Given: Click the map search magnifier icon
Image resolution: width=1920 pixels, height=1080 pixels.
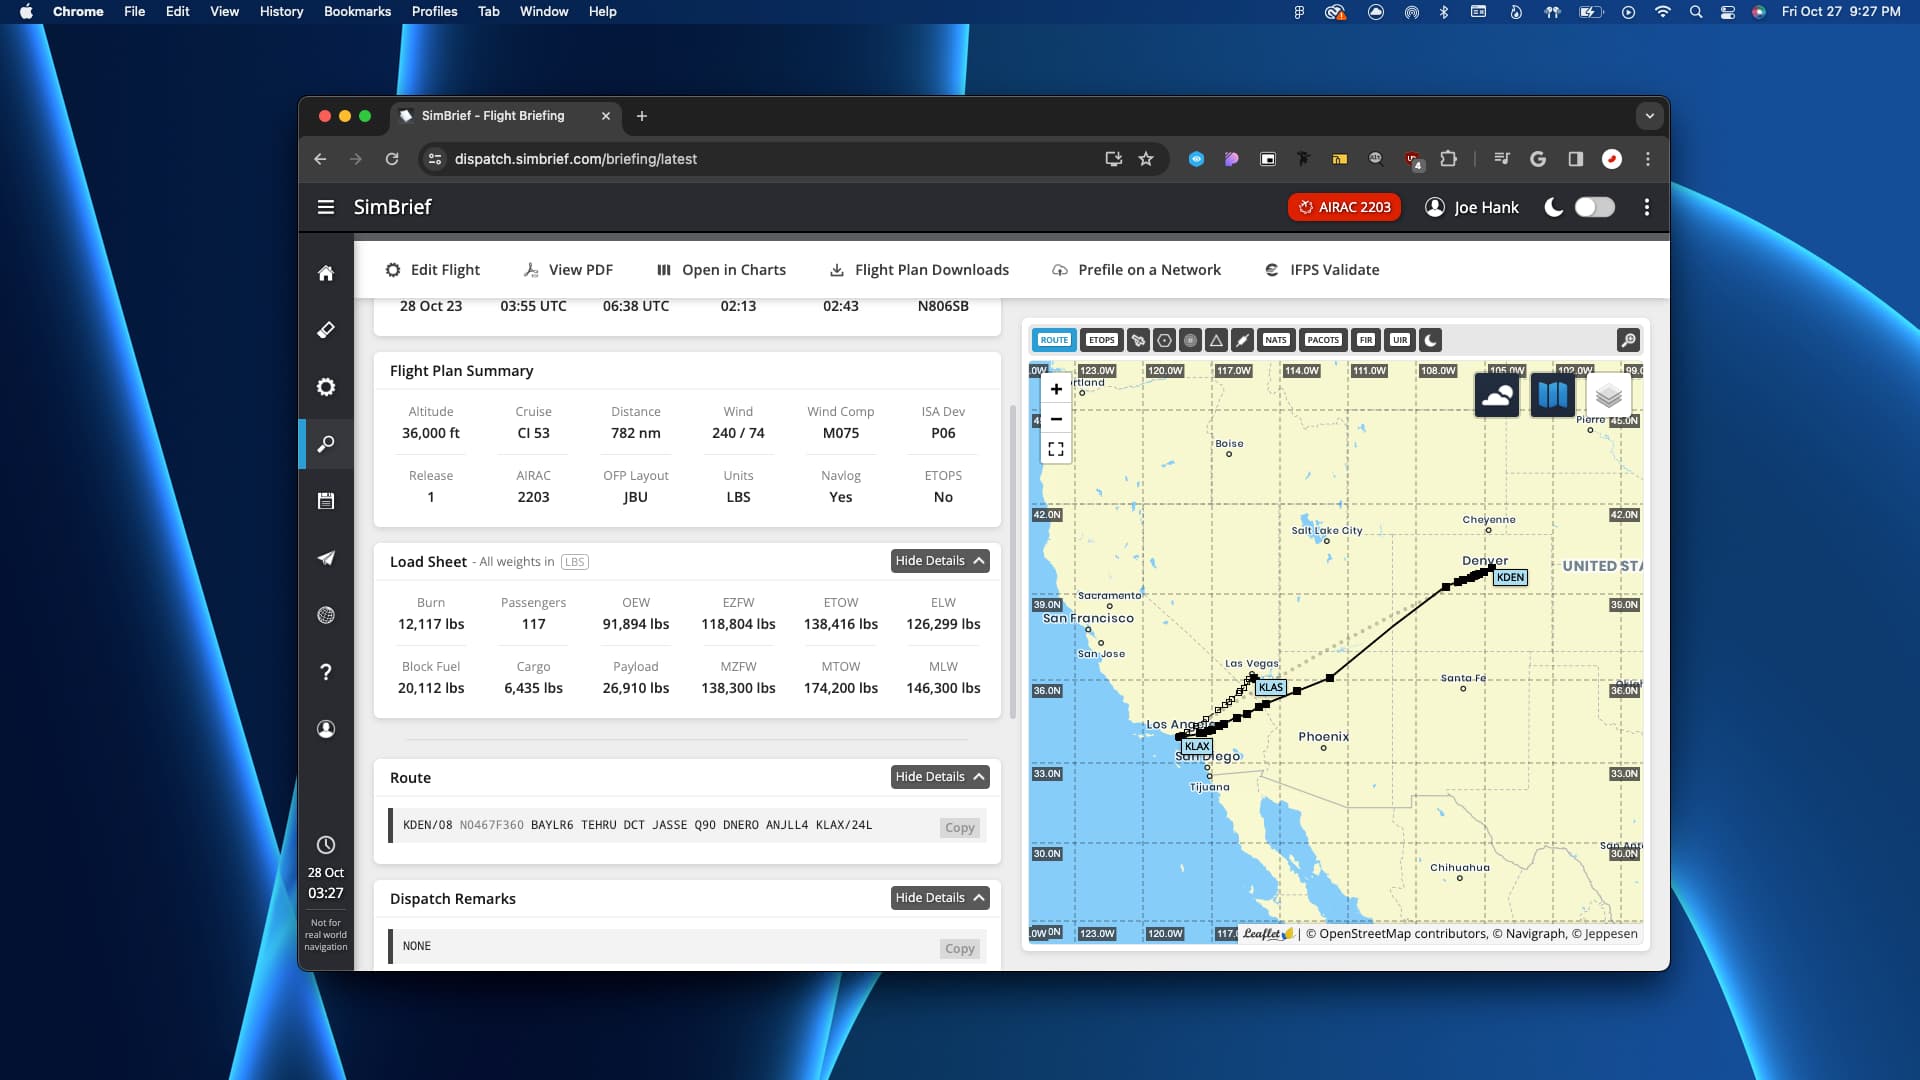Looking at the screenshot, I should click(1628, 340).
